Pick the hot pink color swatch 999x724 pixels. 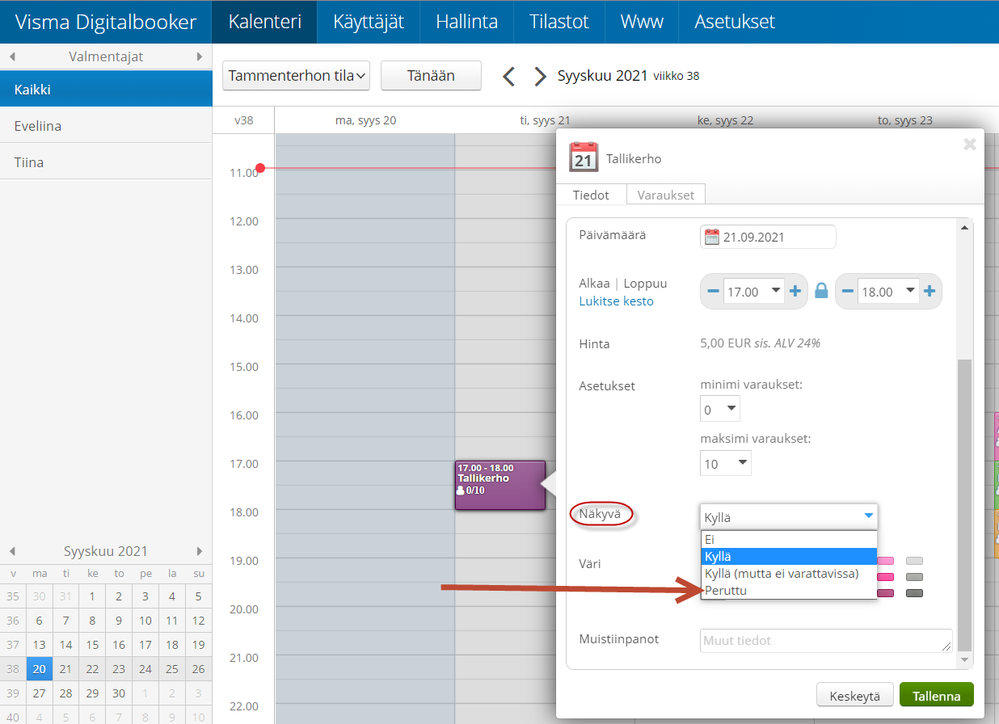coord(886,577)
